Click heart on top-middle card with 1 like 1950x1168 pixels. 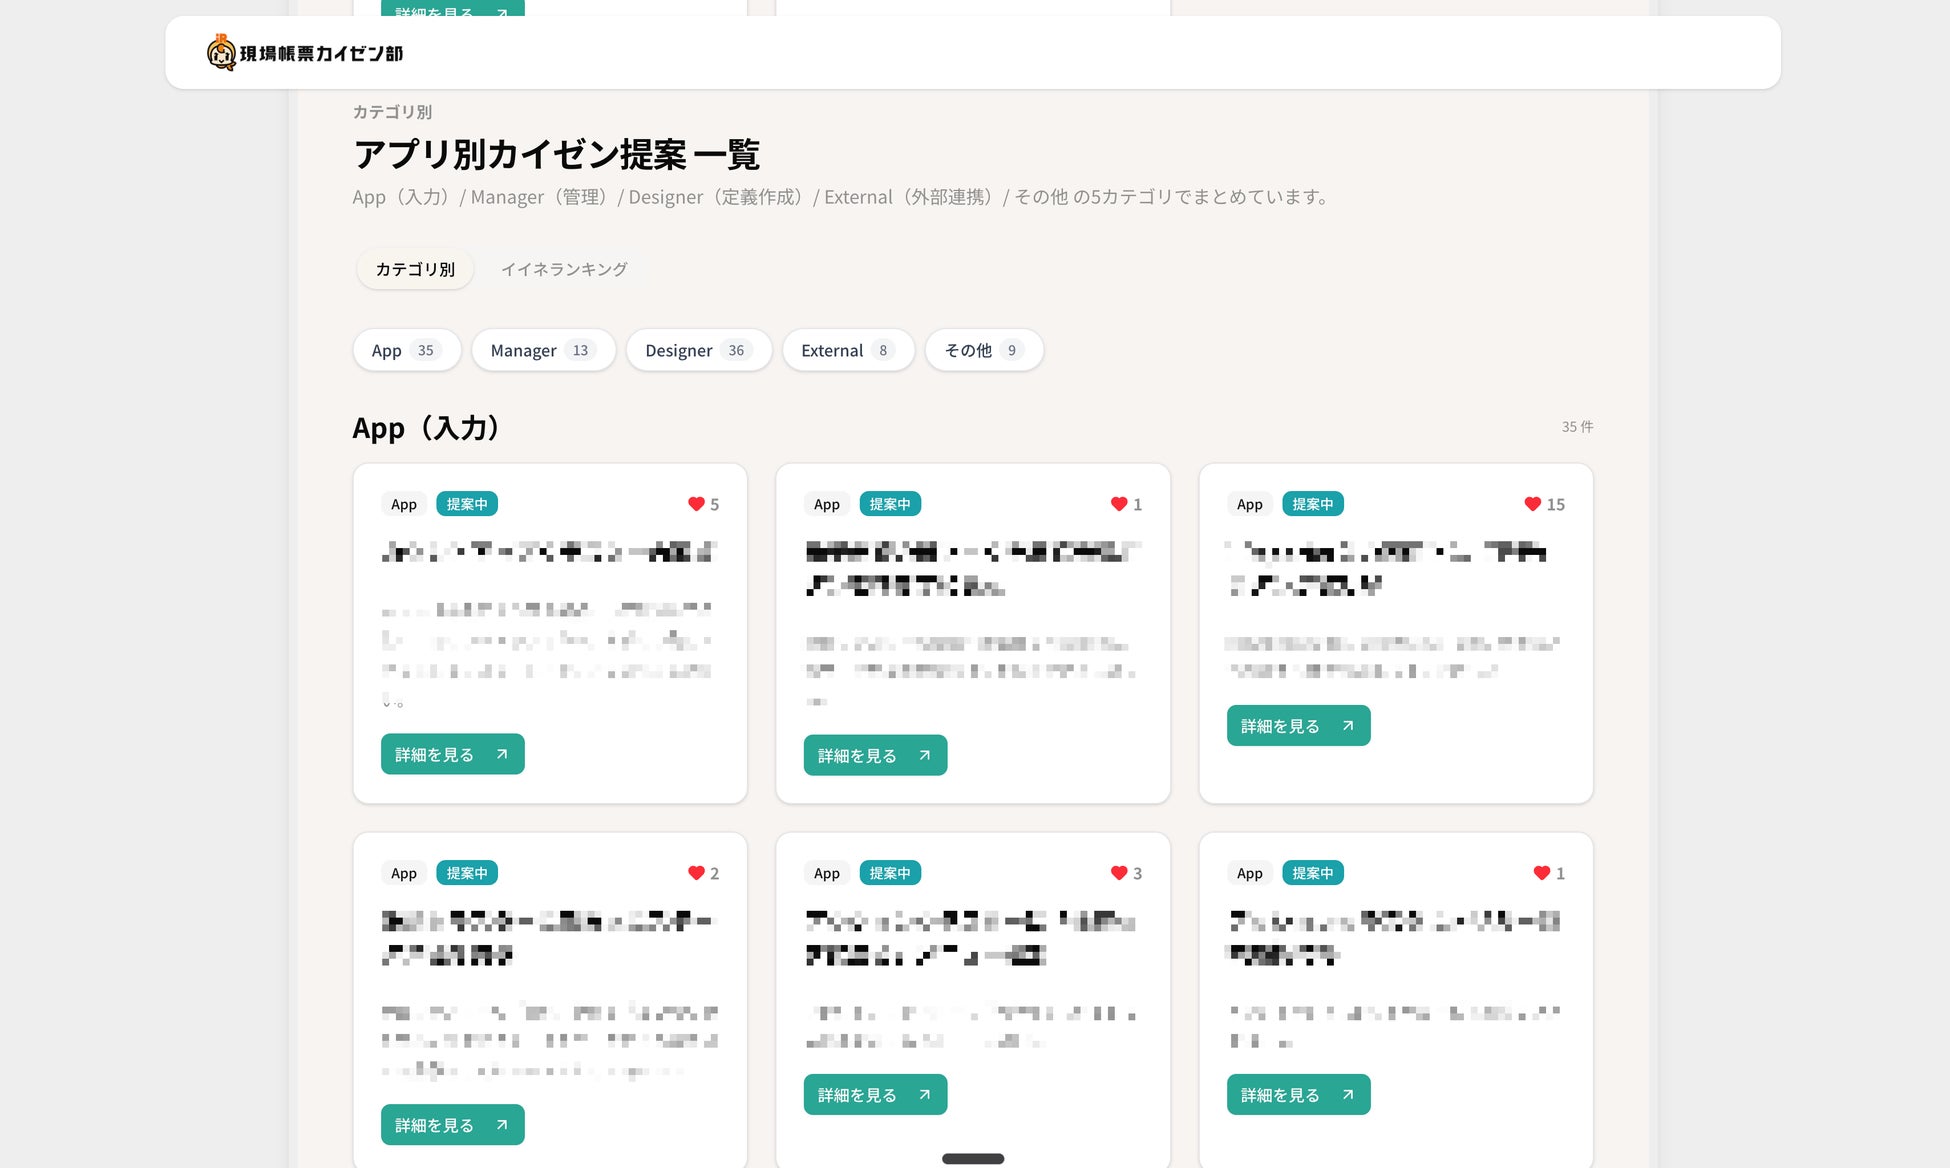click(1119, 504)
